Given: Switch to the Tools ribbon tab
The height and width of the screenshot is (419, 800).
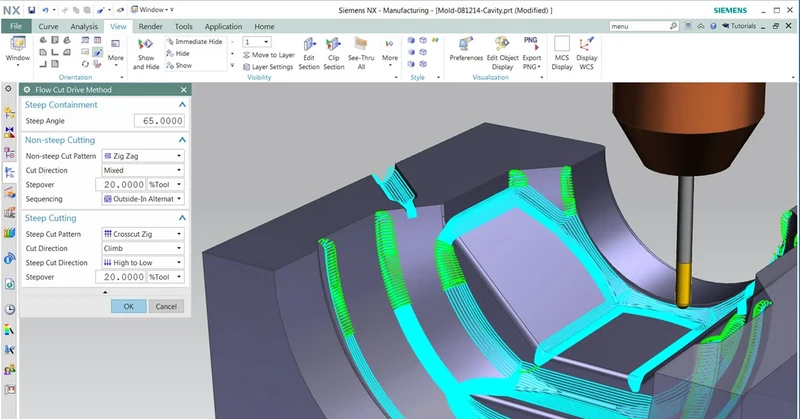Looking at the screenshot, I should pos(184,27).
